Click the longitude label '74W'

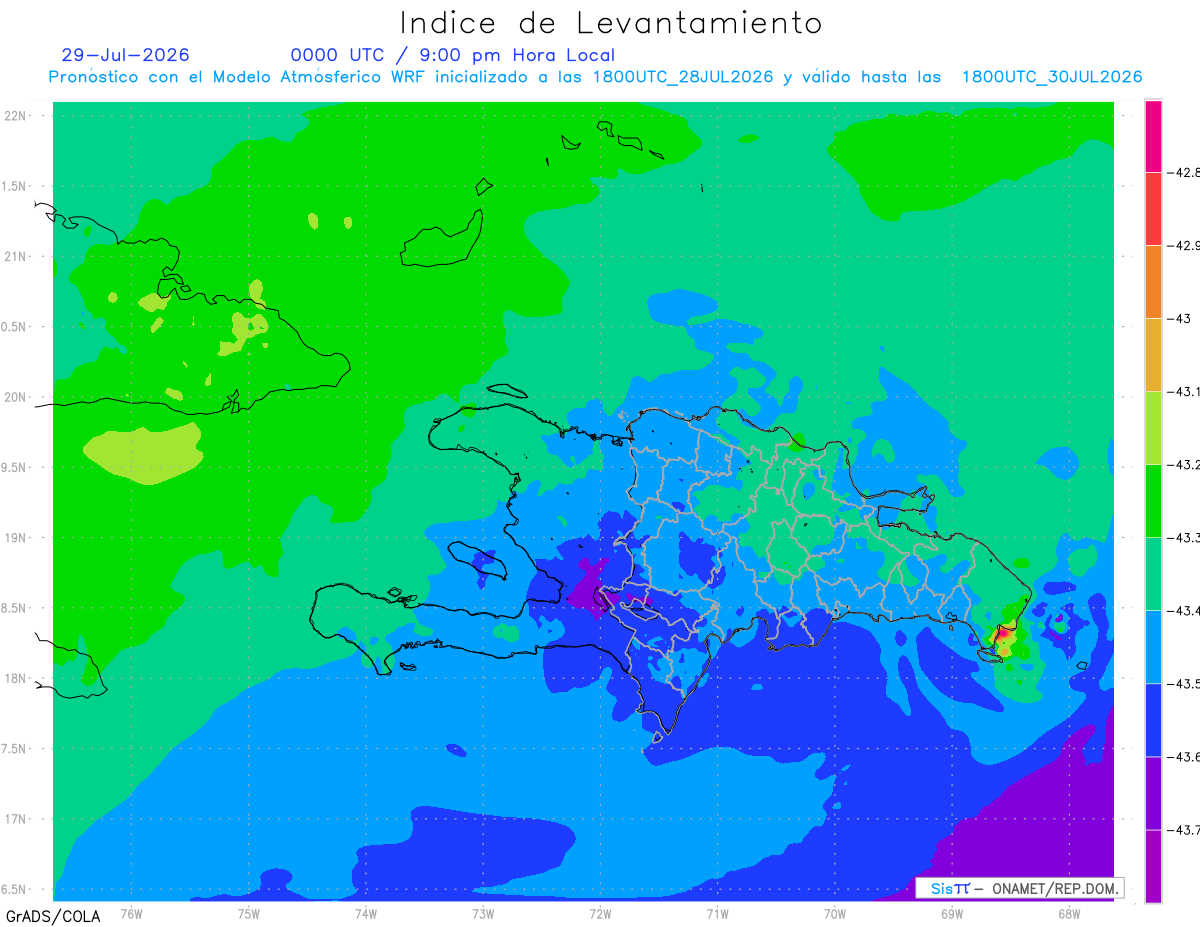point(366,913)
